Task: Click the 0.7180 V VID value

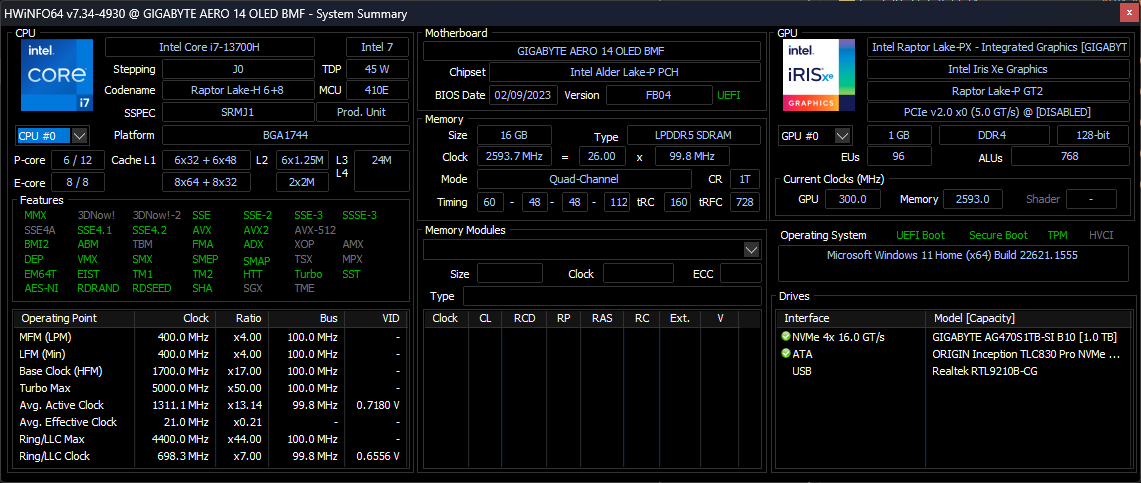Action: click(378, 405)
